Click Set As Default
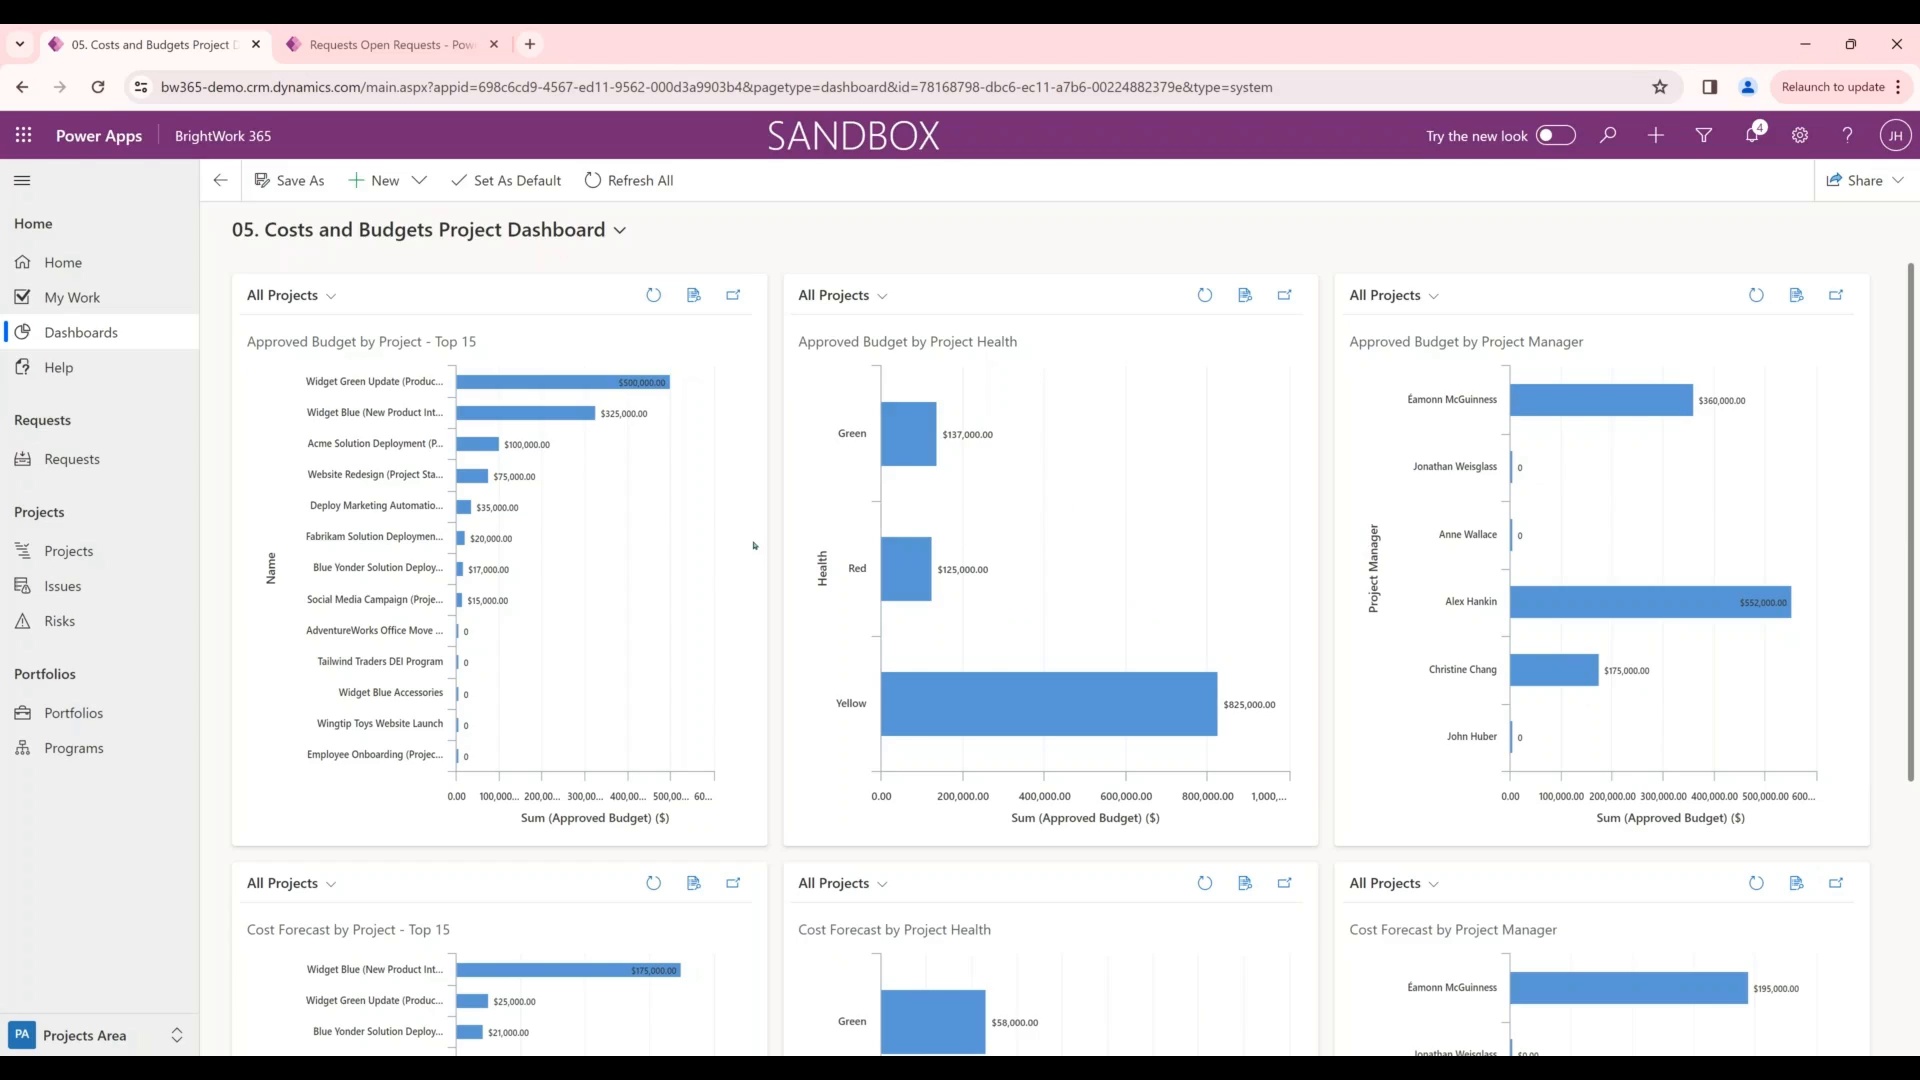The image size is (1920, 1080). click(506, 180)
